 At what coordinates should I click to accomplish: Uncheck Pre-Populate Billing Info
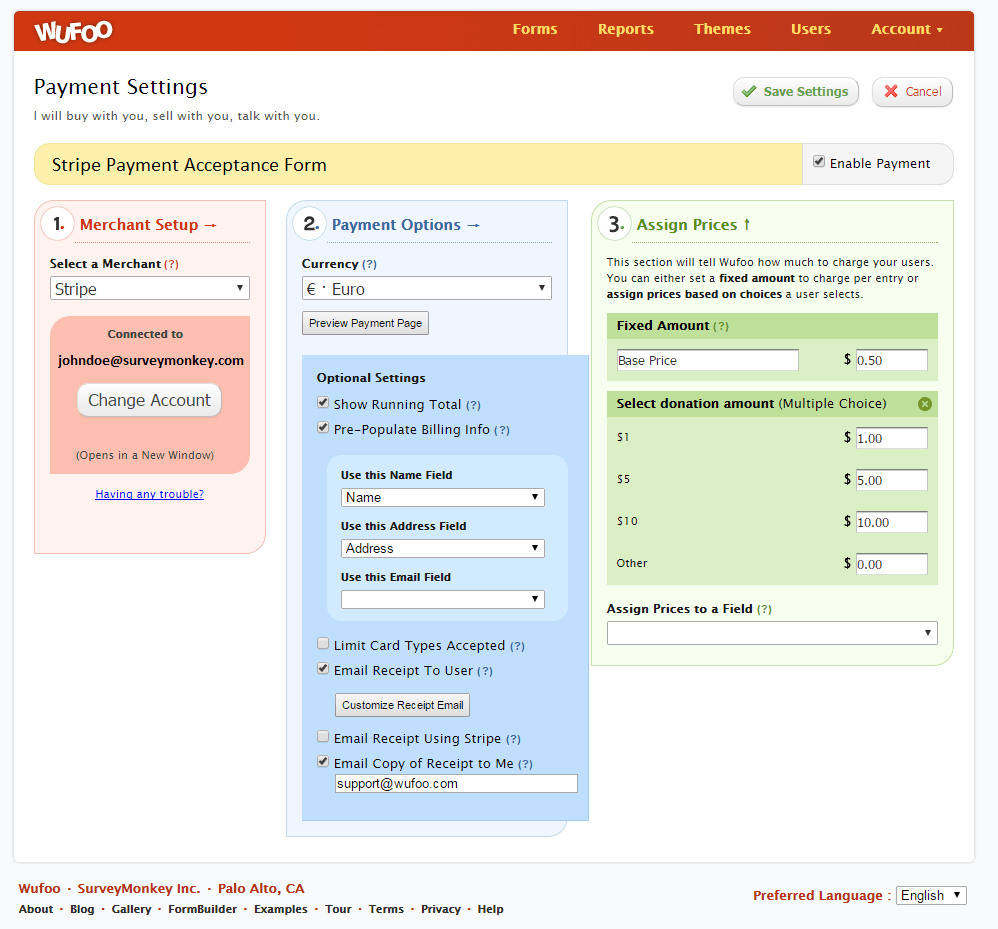tap(323, 428)
